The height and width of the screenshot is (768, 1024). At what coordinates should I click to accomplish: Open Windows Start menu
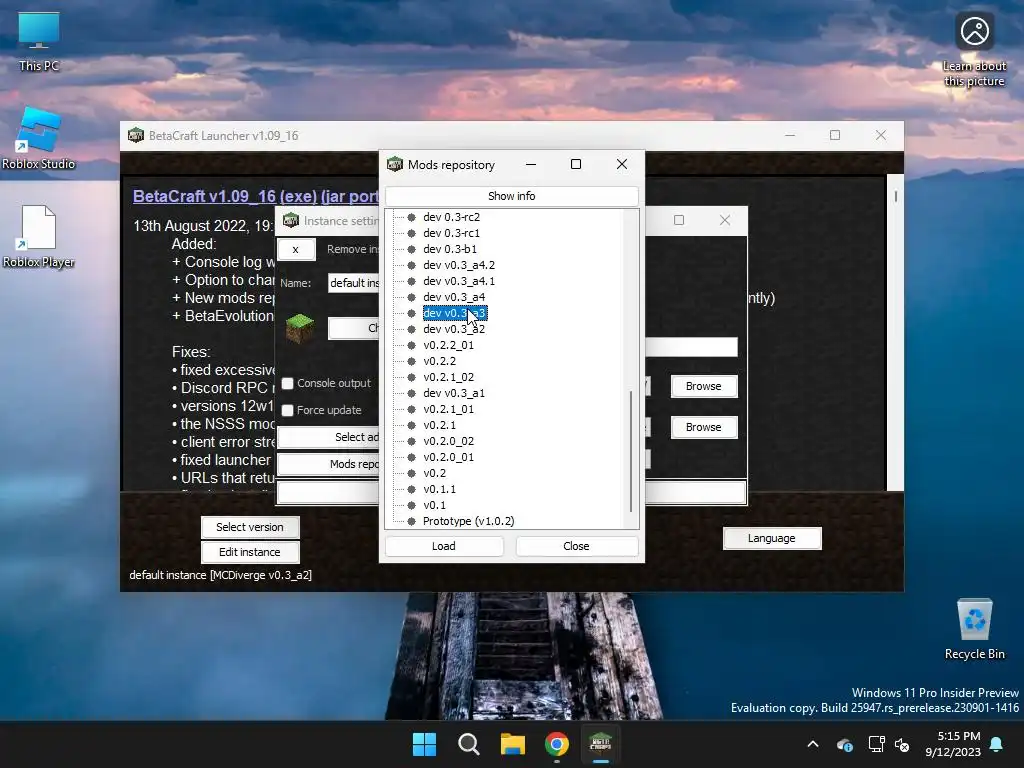tap(424, 744)
